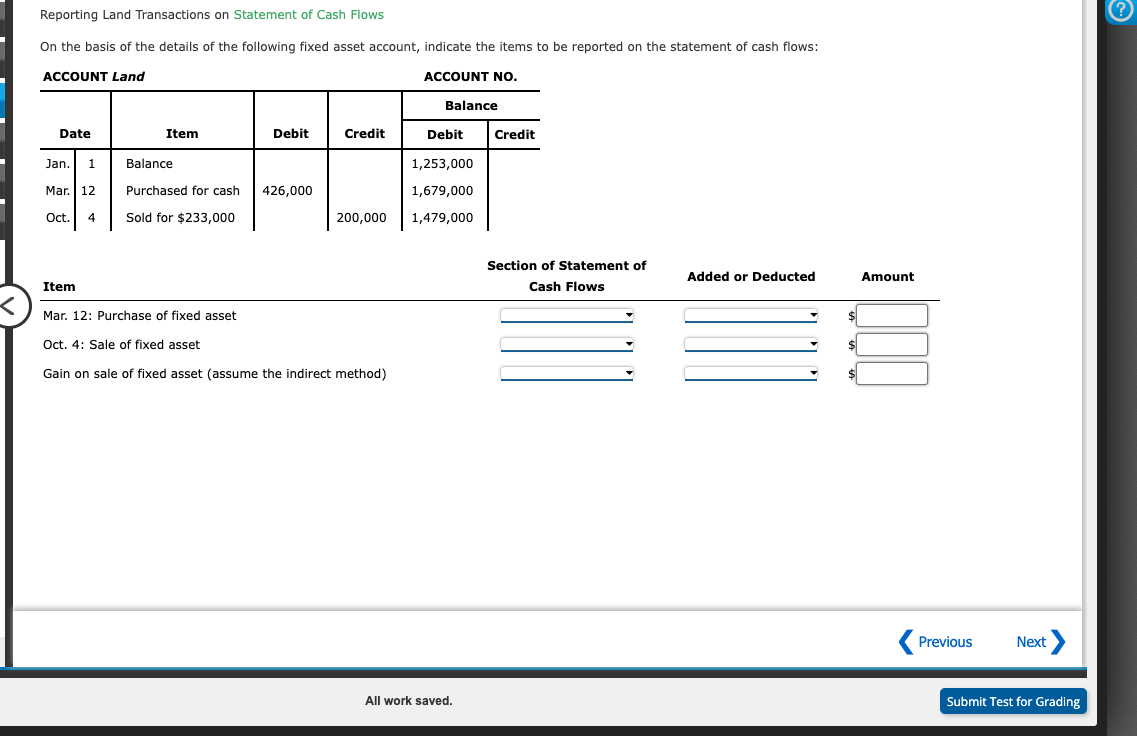Click Submit Test for Grading

1013,701
